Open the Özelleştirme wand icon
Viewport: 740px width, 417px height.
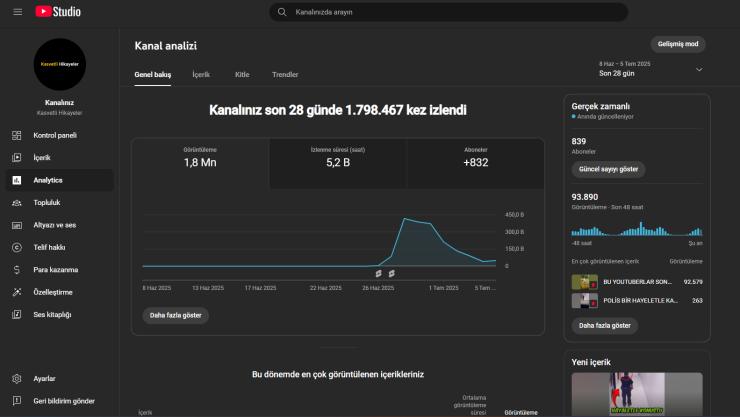click(17, 292)
